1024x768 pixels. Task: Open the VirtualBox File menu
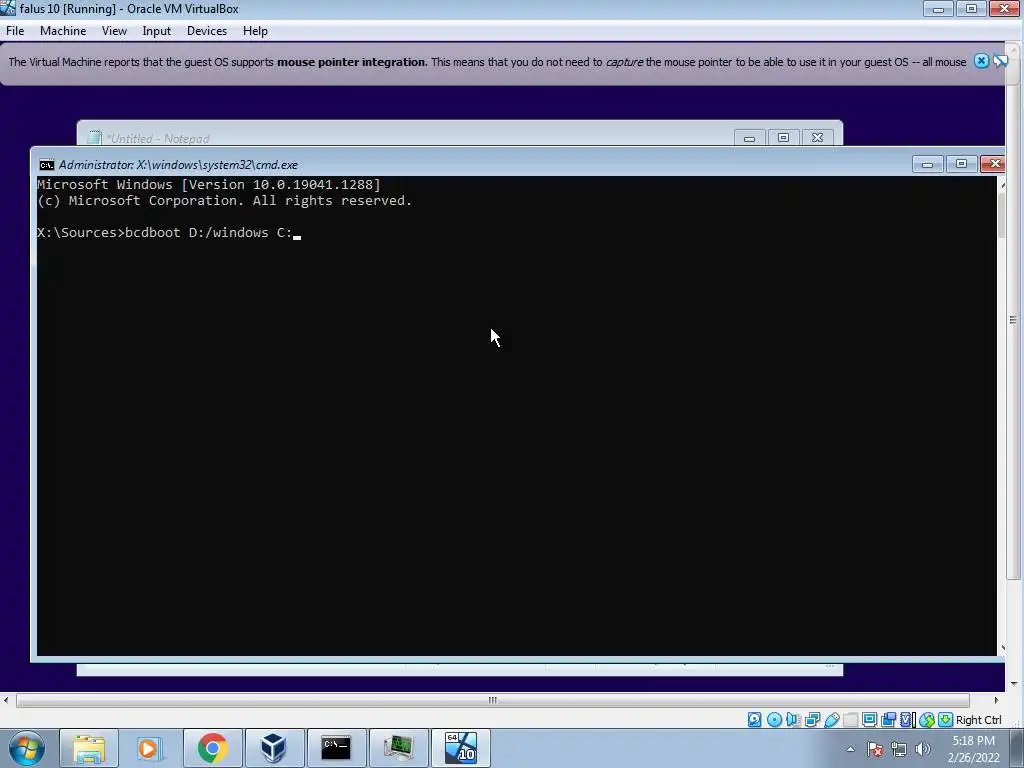point(15,31)
